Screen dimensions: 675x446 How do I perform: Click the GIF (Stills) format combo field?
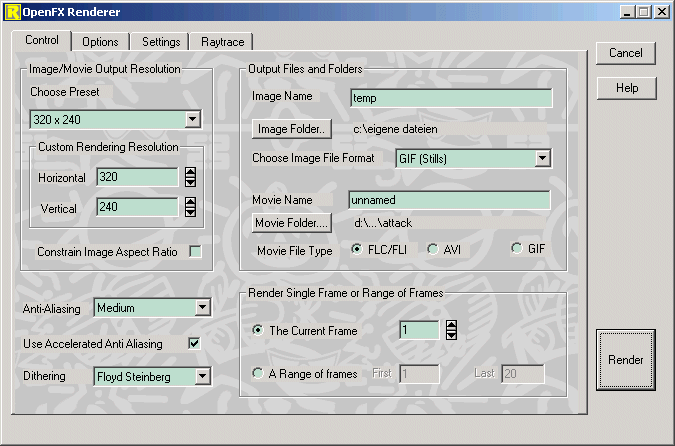[x=474, y=158]
